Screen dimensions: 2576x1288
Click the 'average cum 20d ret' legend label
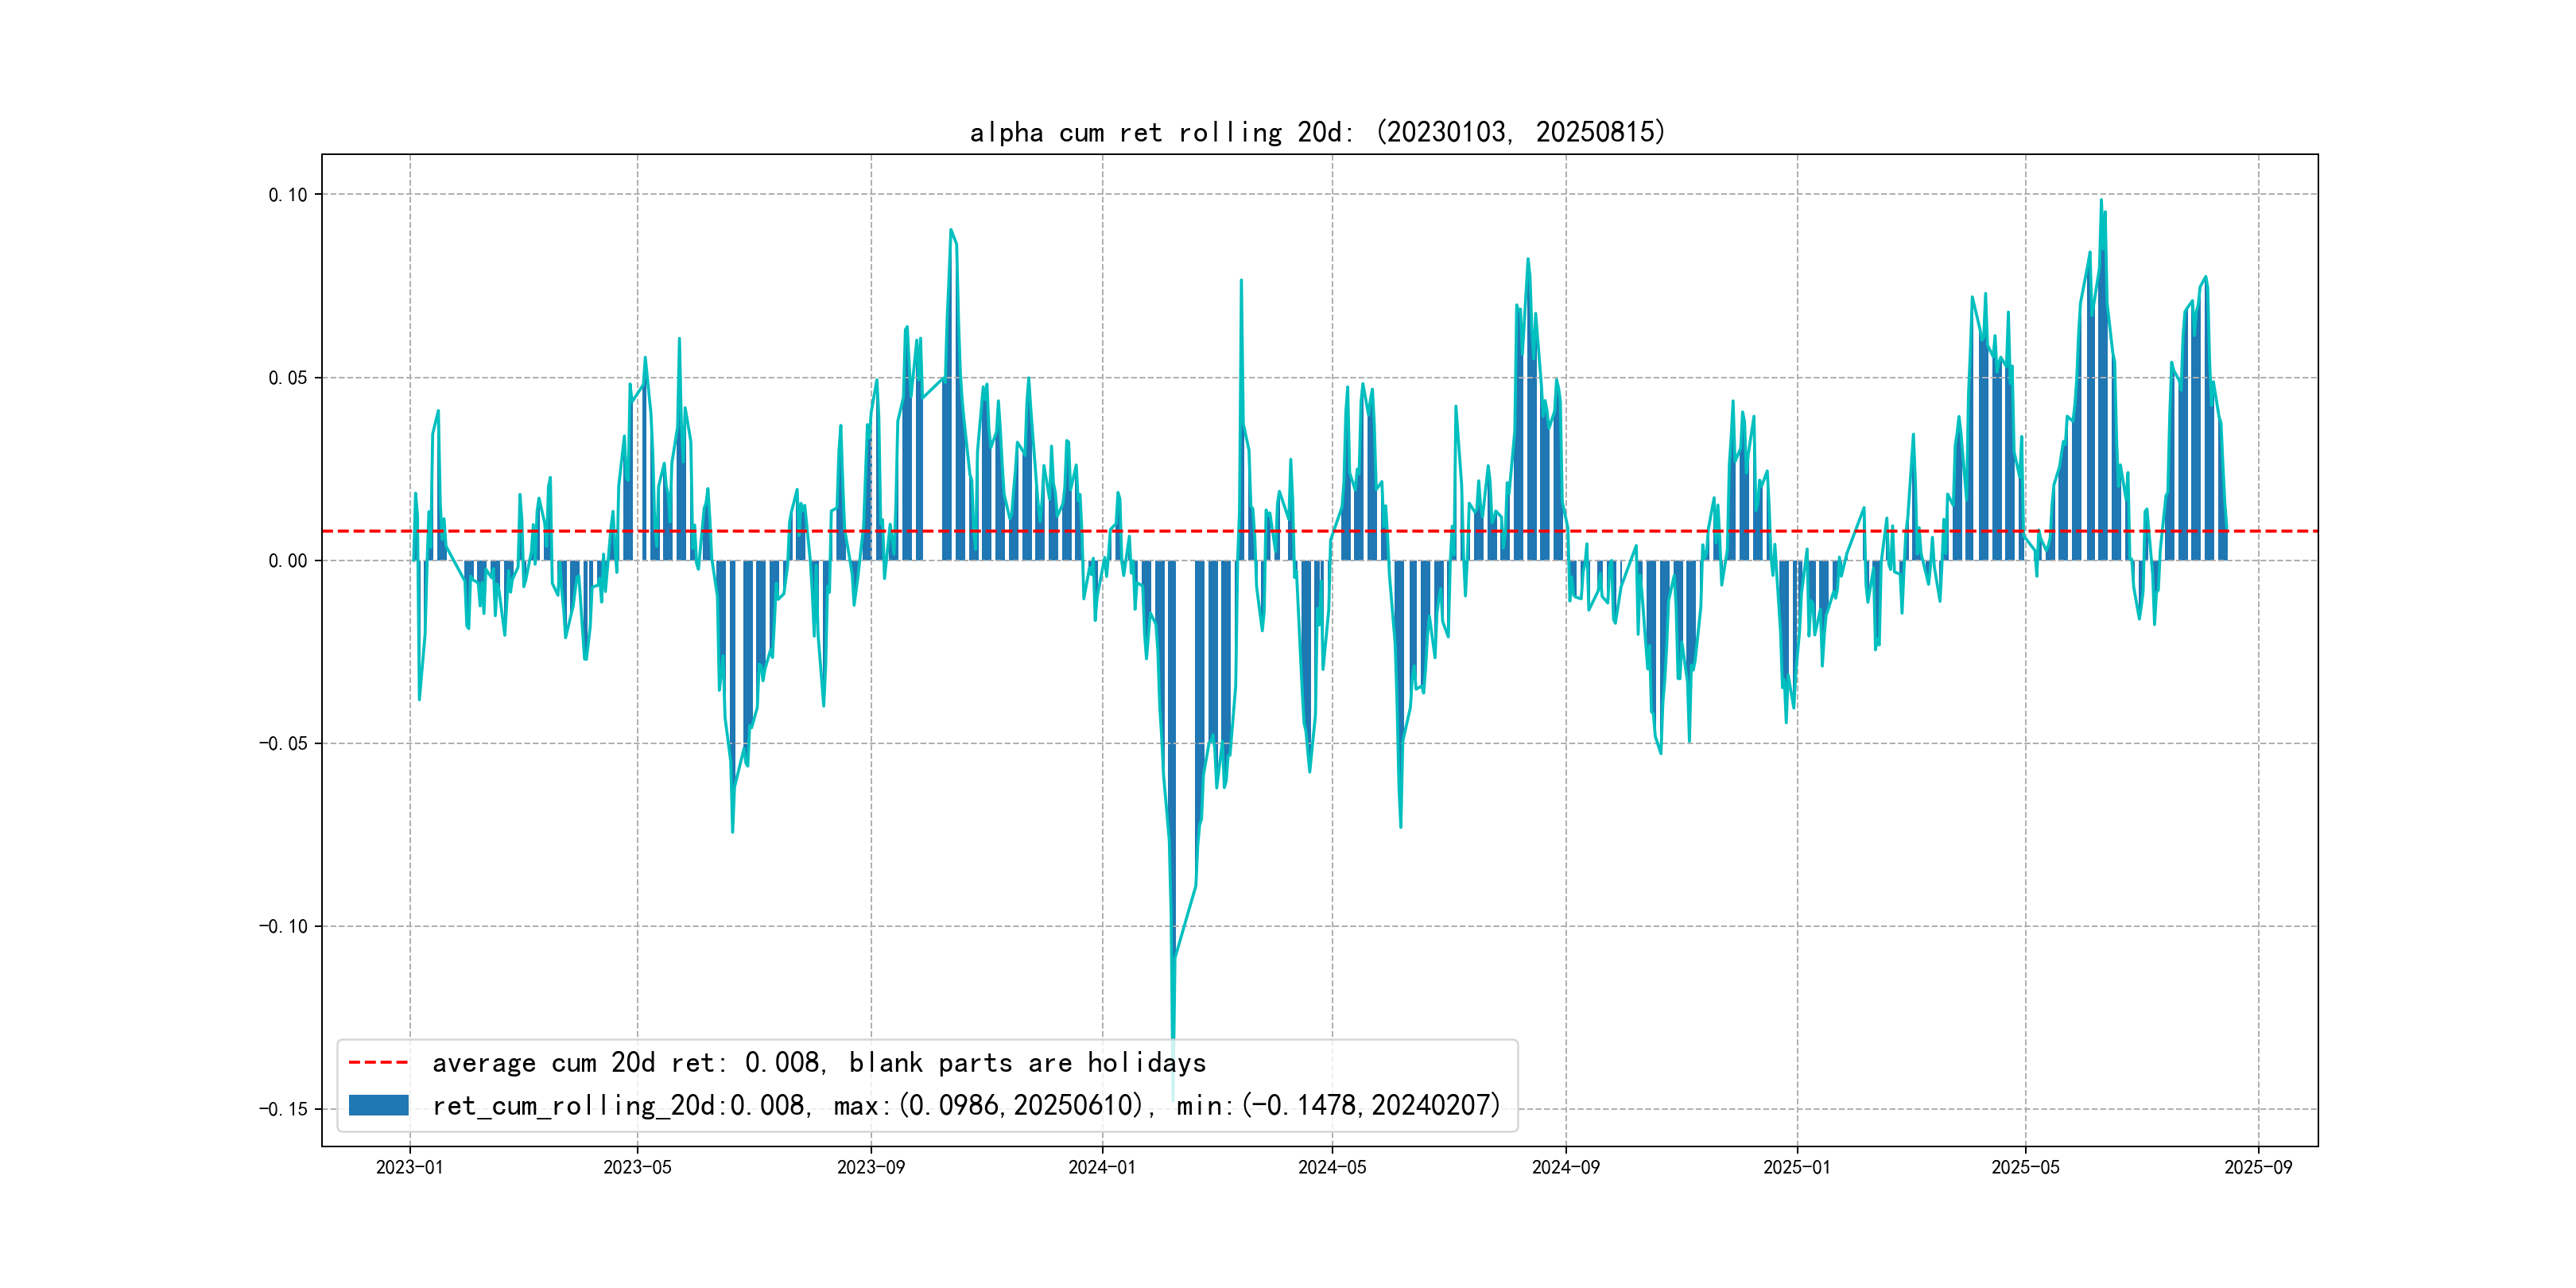point(818,1062)
